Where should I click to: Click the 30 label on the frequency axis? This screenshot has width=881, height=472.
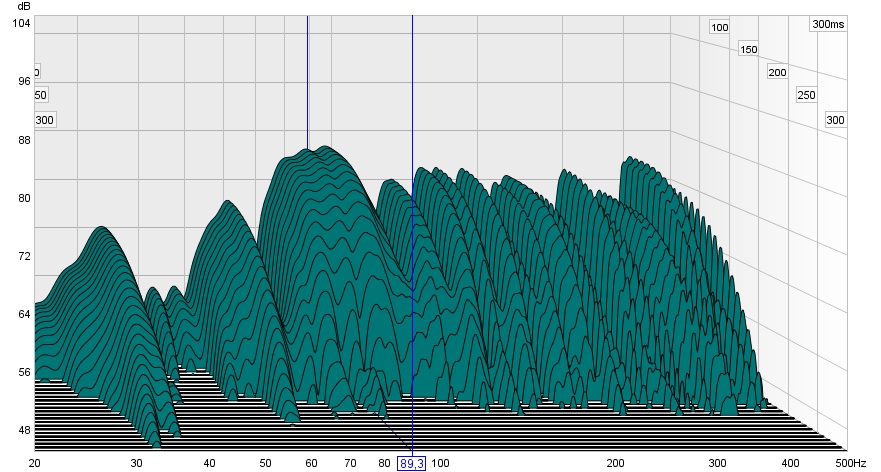137,464
